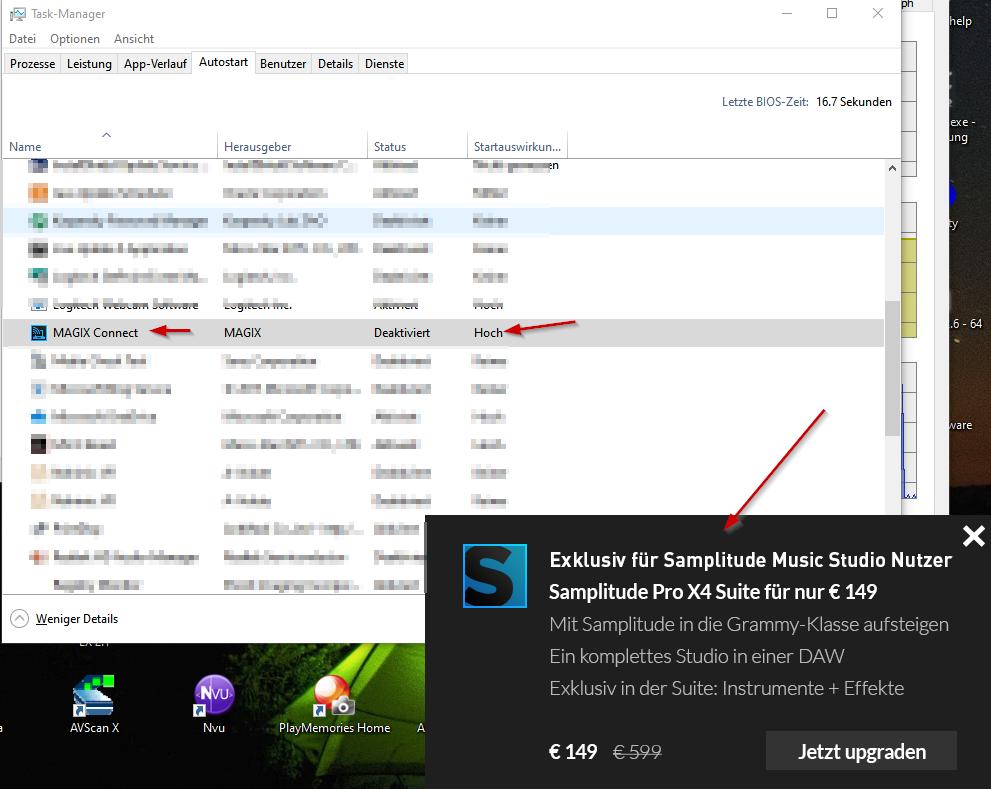Sort by the Startauswirkun... column header
This screenshot has height=789, width=991.
tap(517, 147)
